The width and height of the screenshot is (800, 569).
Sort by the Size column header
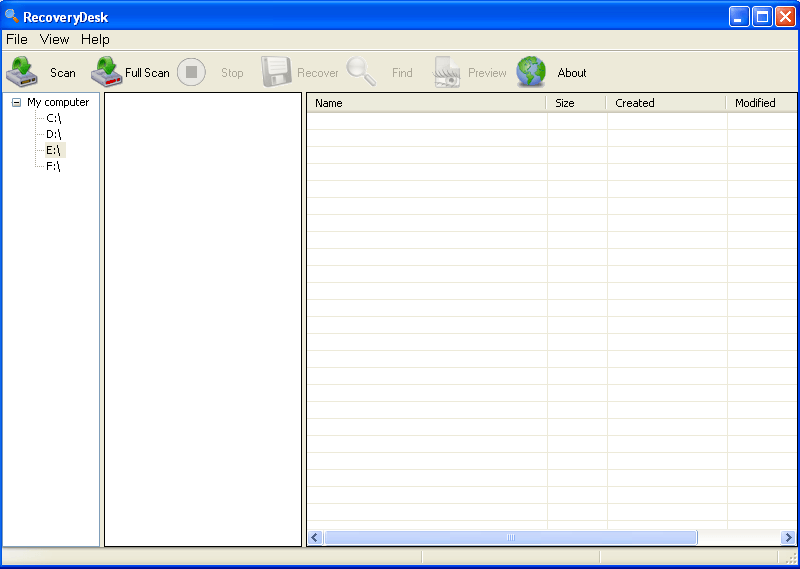pos(577,103)
